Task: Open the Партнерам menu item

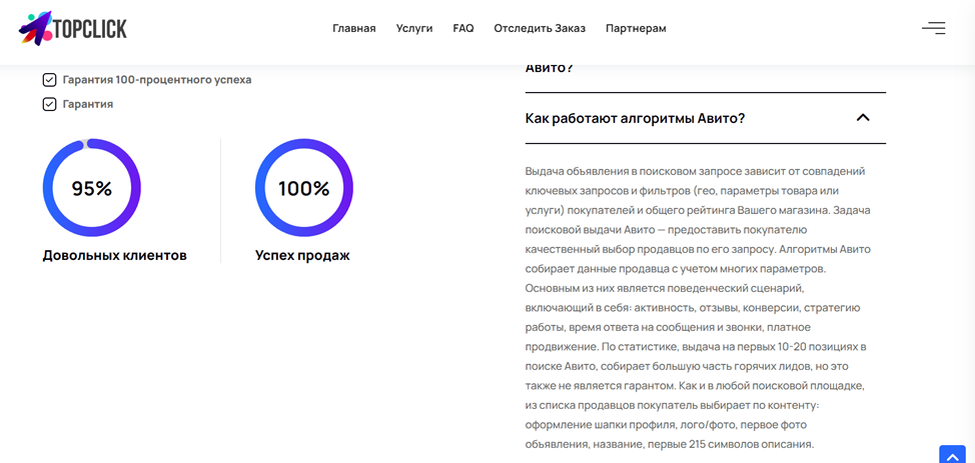Action: pos(636,28)
